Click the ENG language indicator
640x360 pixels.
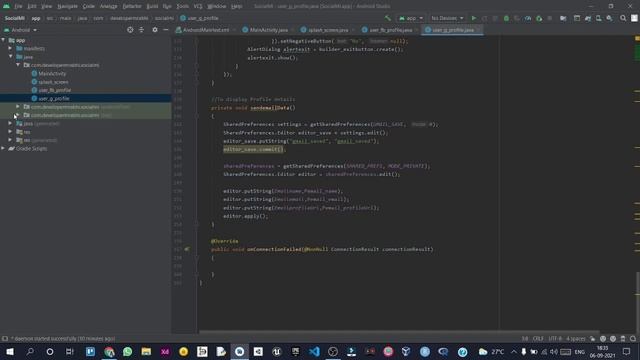tap(580, 351)
